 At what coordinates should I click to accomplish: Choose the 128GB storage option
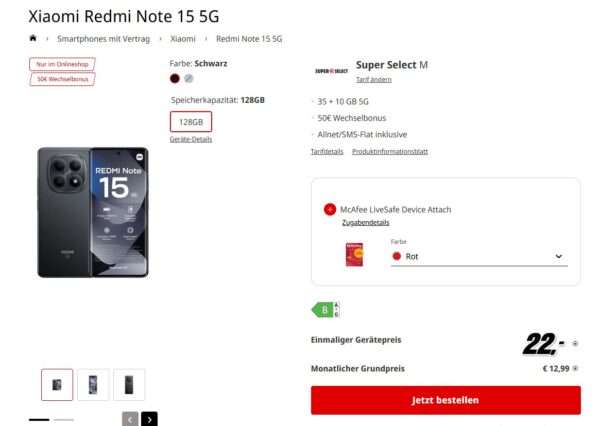190,122
